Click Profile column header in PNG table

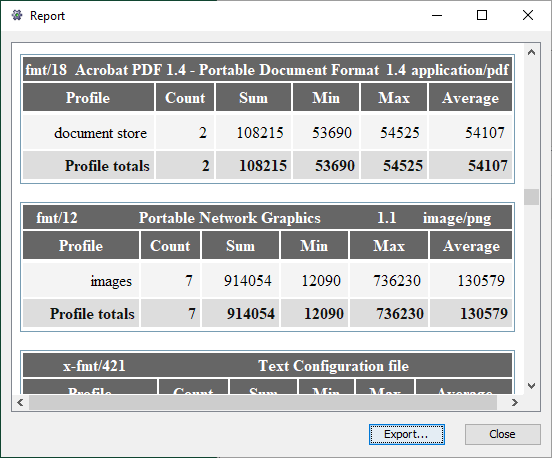(81, 245)
